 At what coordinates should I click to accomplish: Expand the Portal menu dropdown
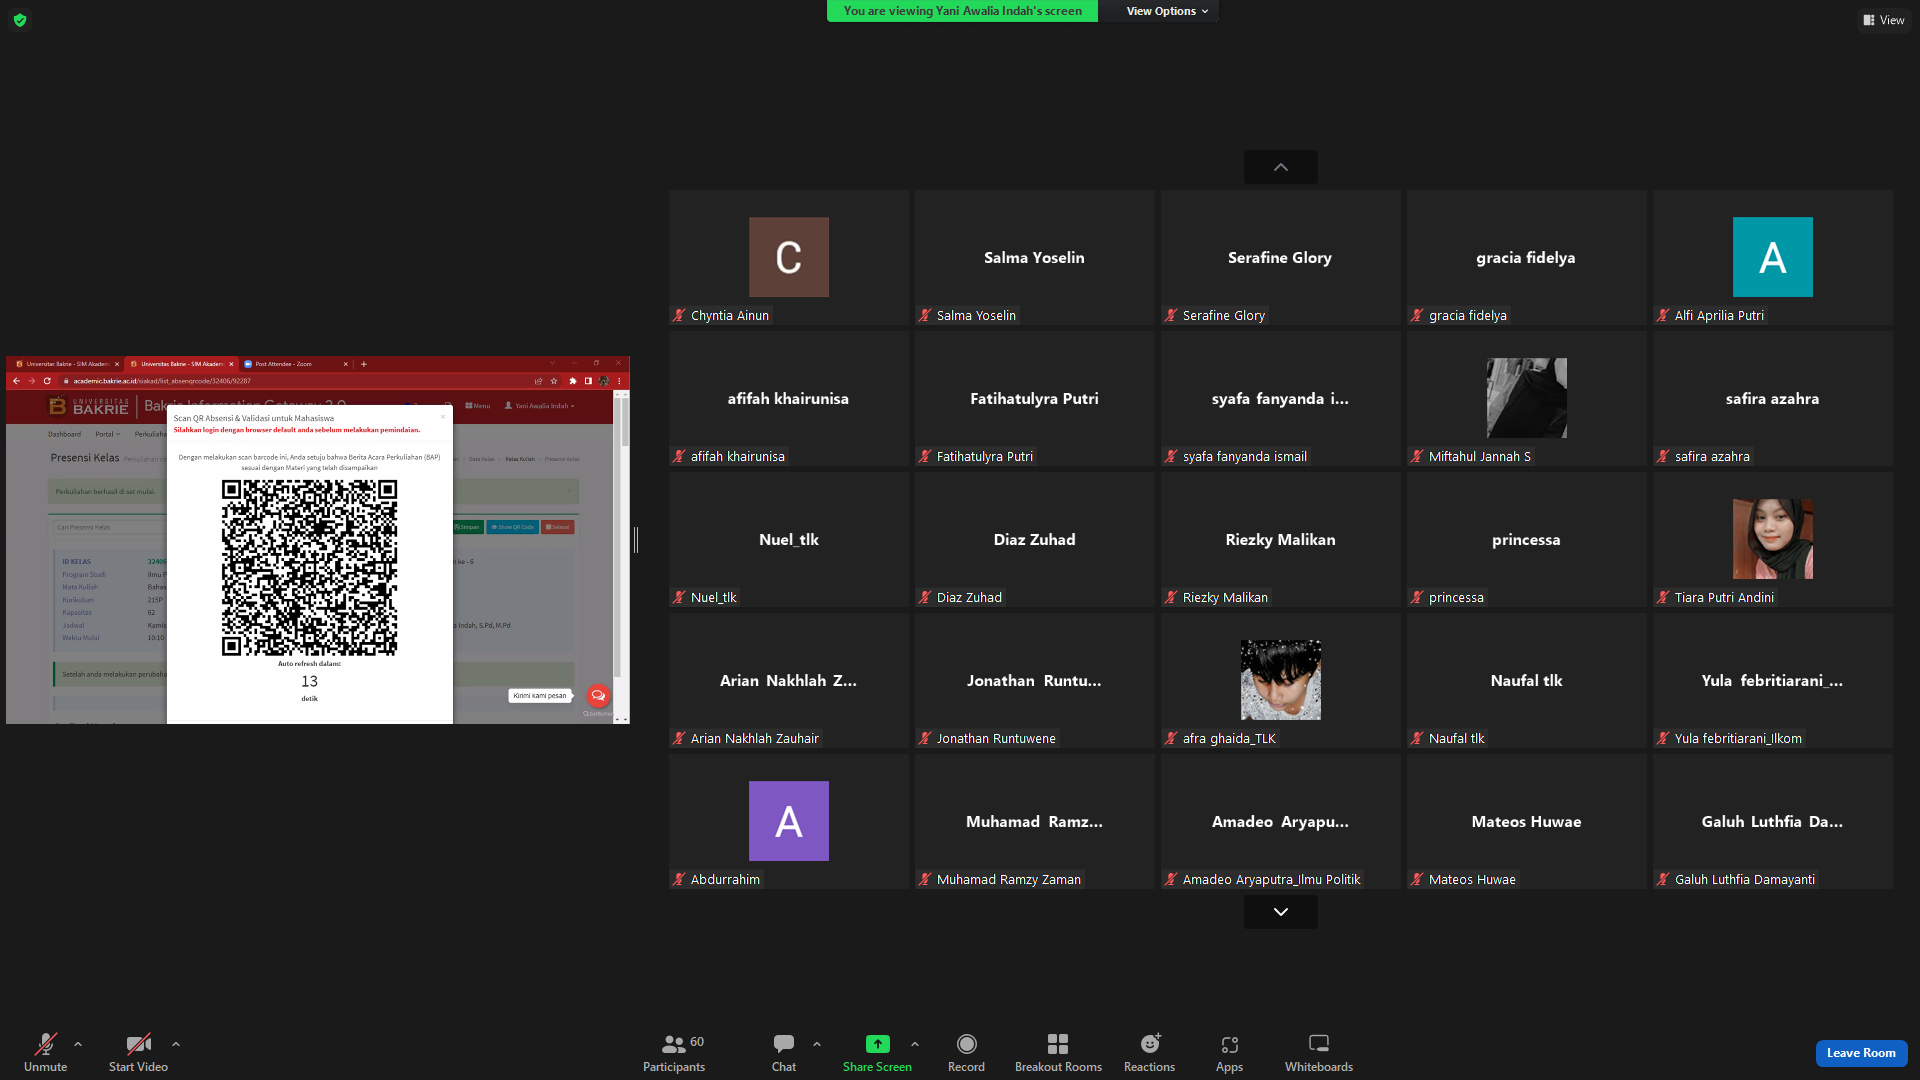(107, 434)
